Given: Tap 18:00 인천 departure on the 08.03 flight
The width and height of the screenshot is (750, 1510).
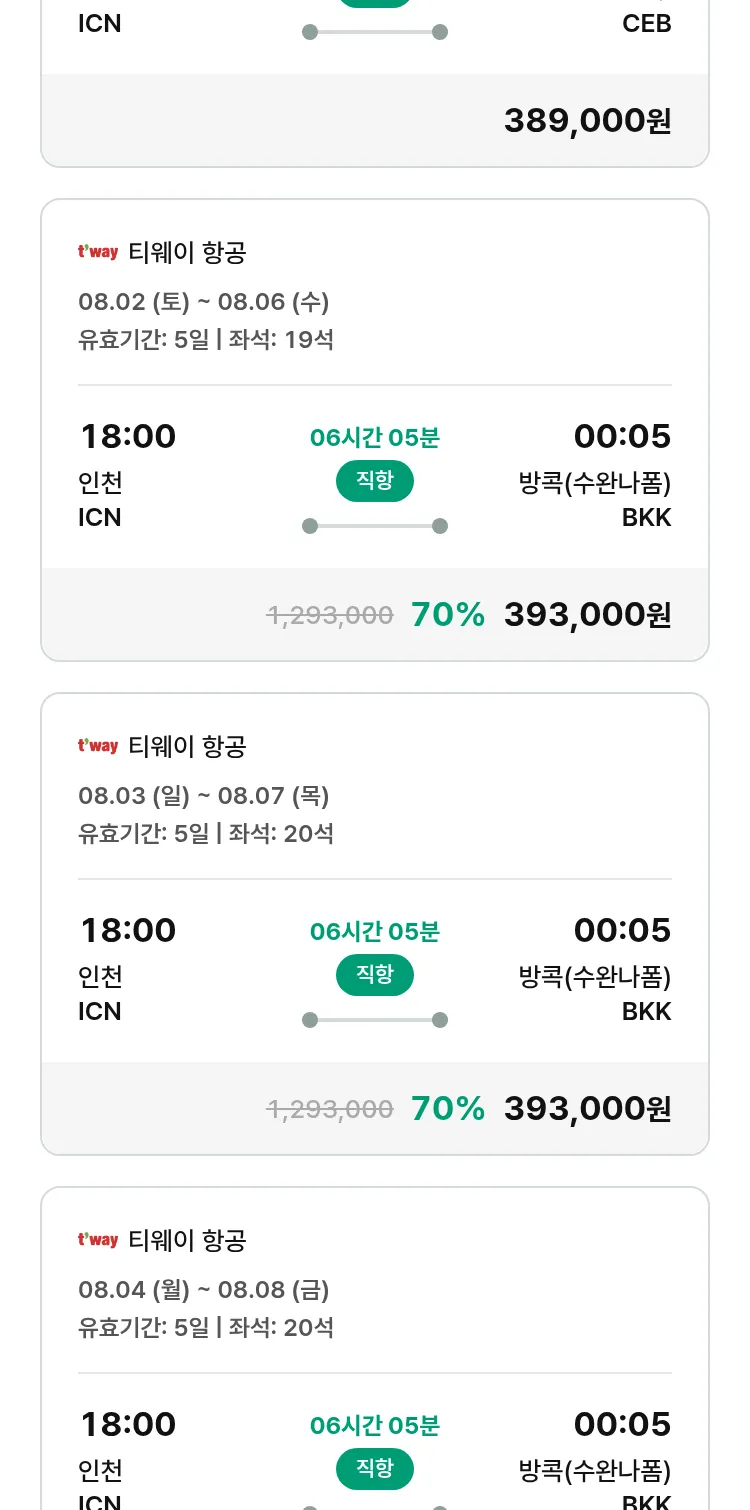Looking at the screenshot, I should [x=128, y=953].
